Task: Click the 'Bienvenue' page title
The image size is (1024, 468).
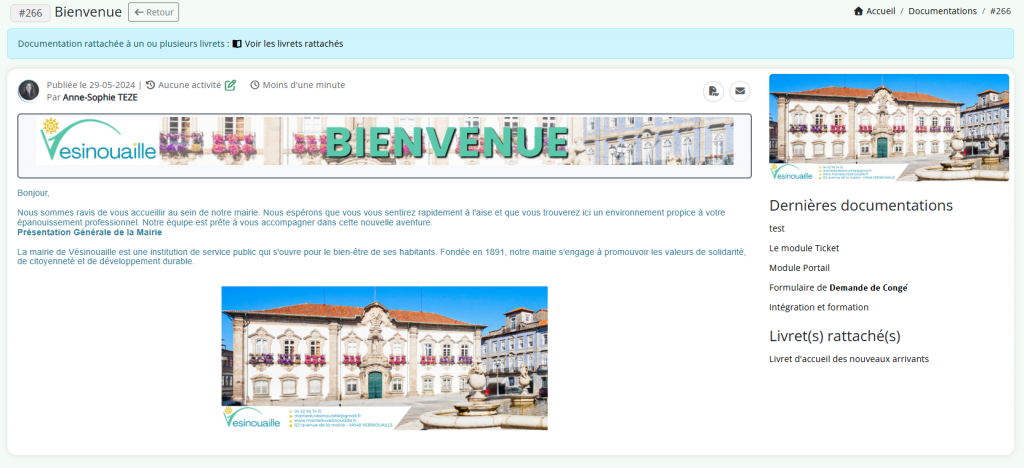Action: (88, 12)
